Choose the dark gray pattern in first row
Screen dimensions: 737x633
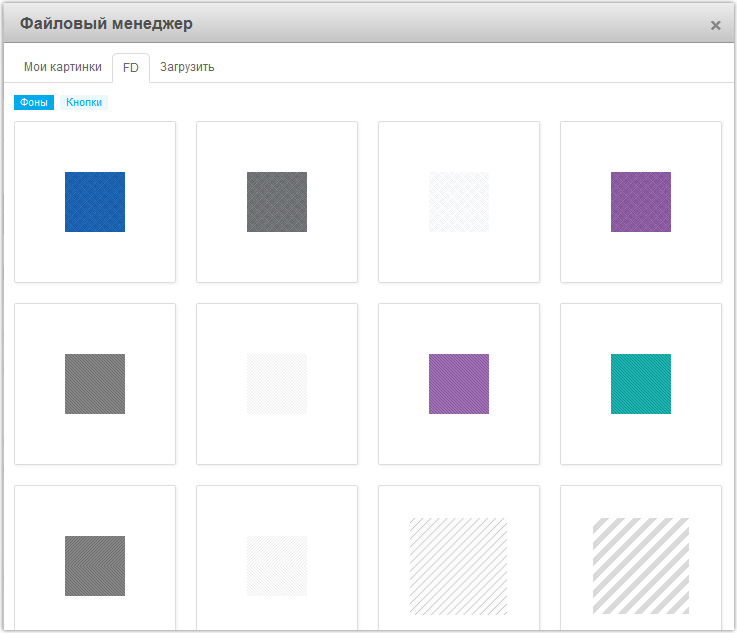[277, 202]
